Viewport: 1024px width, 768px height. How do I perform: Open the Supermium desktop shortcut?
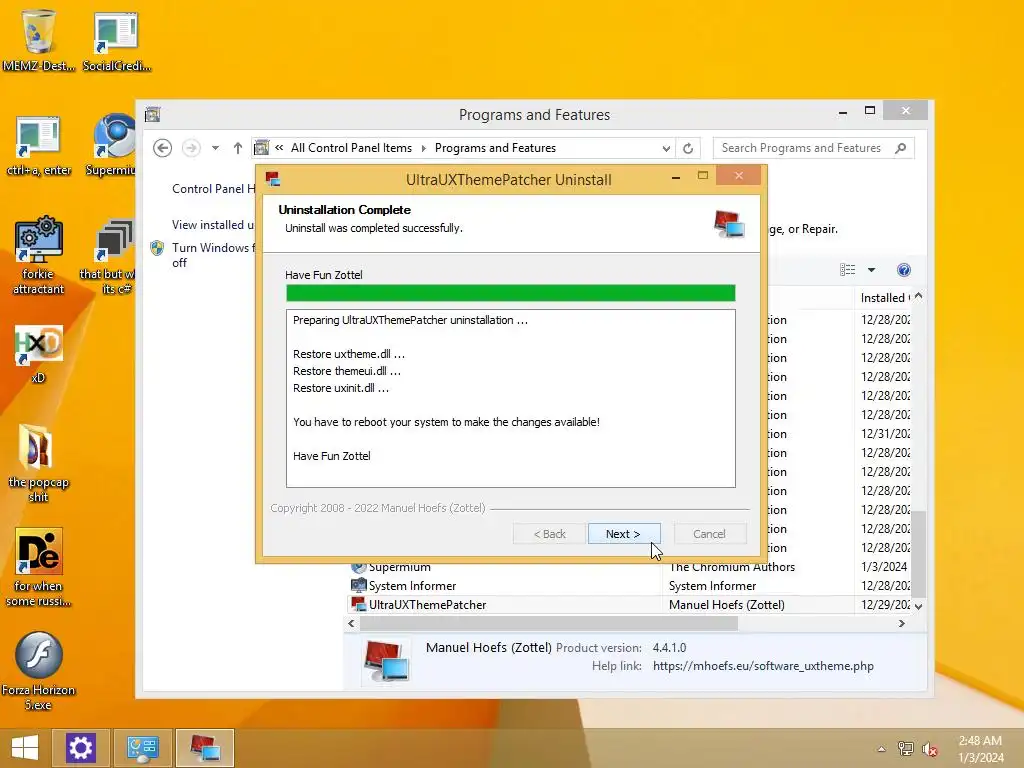[x=111, y=146]
